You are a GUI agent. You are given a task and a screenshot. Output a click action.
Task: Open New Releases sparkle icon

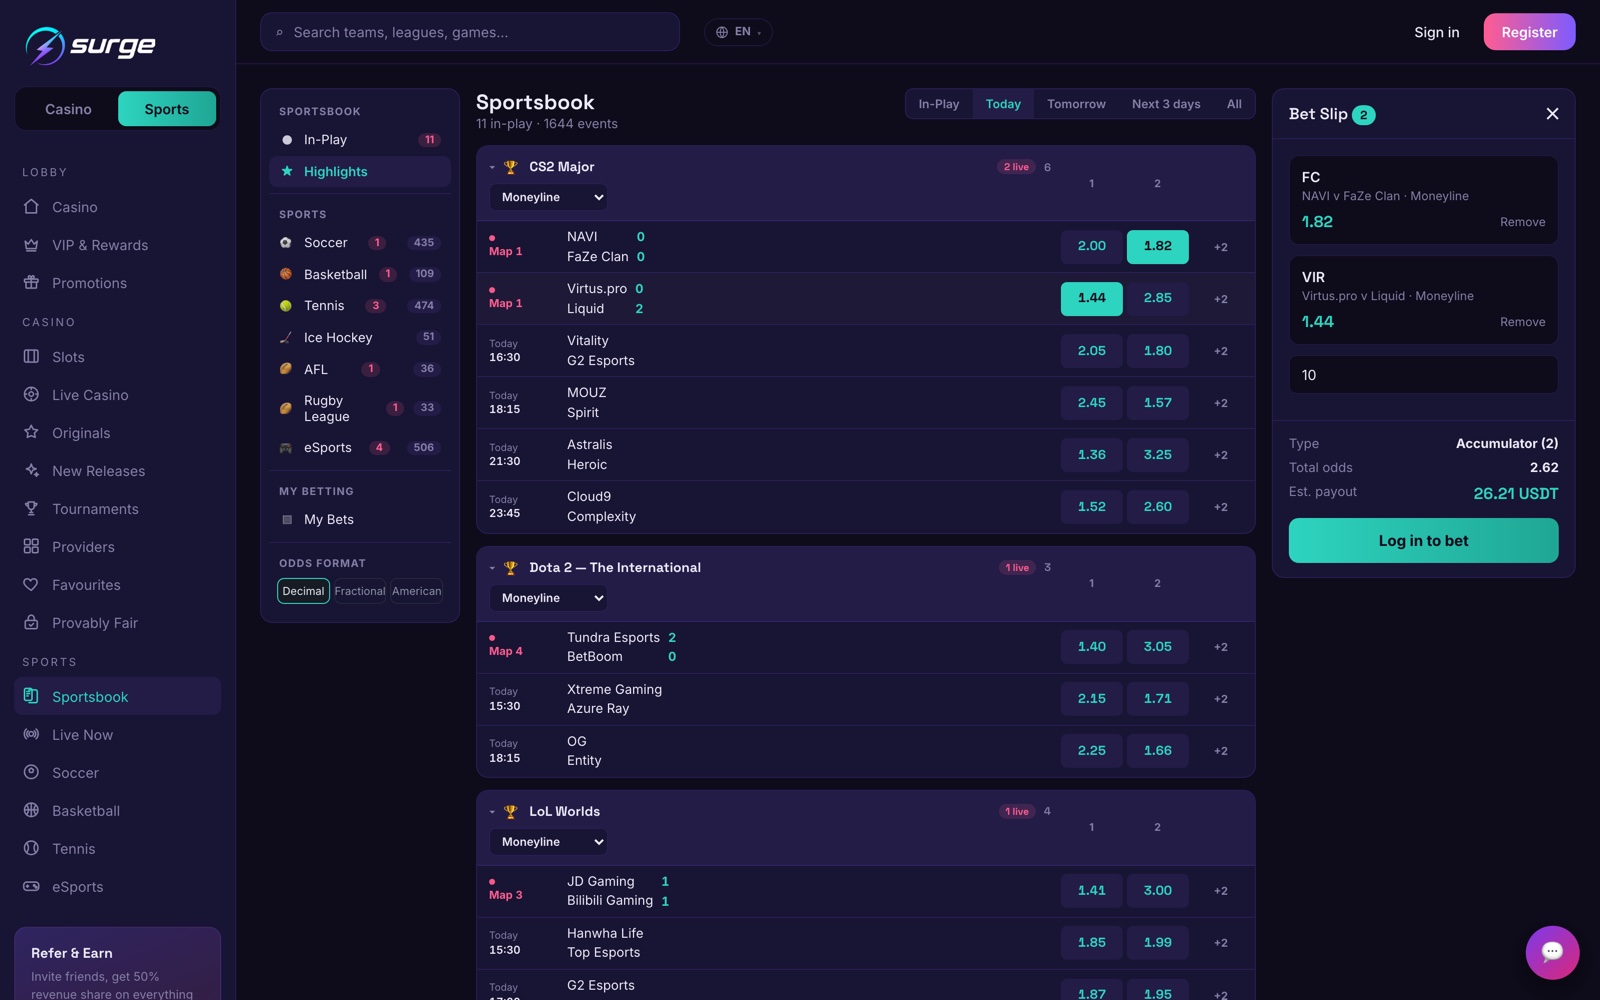tap(31, 471)
